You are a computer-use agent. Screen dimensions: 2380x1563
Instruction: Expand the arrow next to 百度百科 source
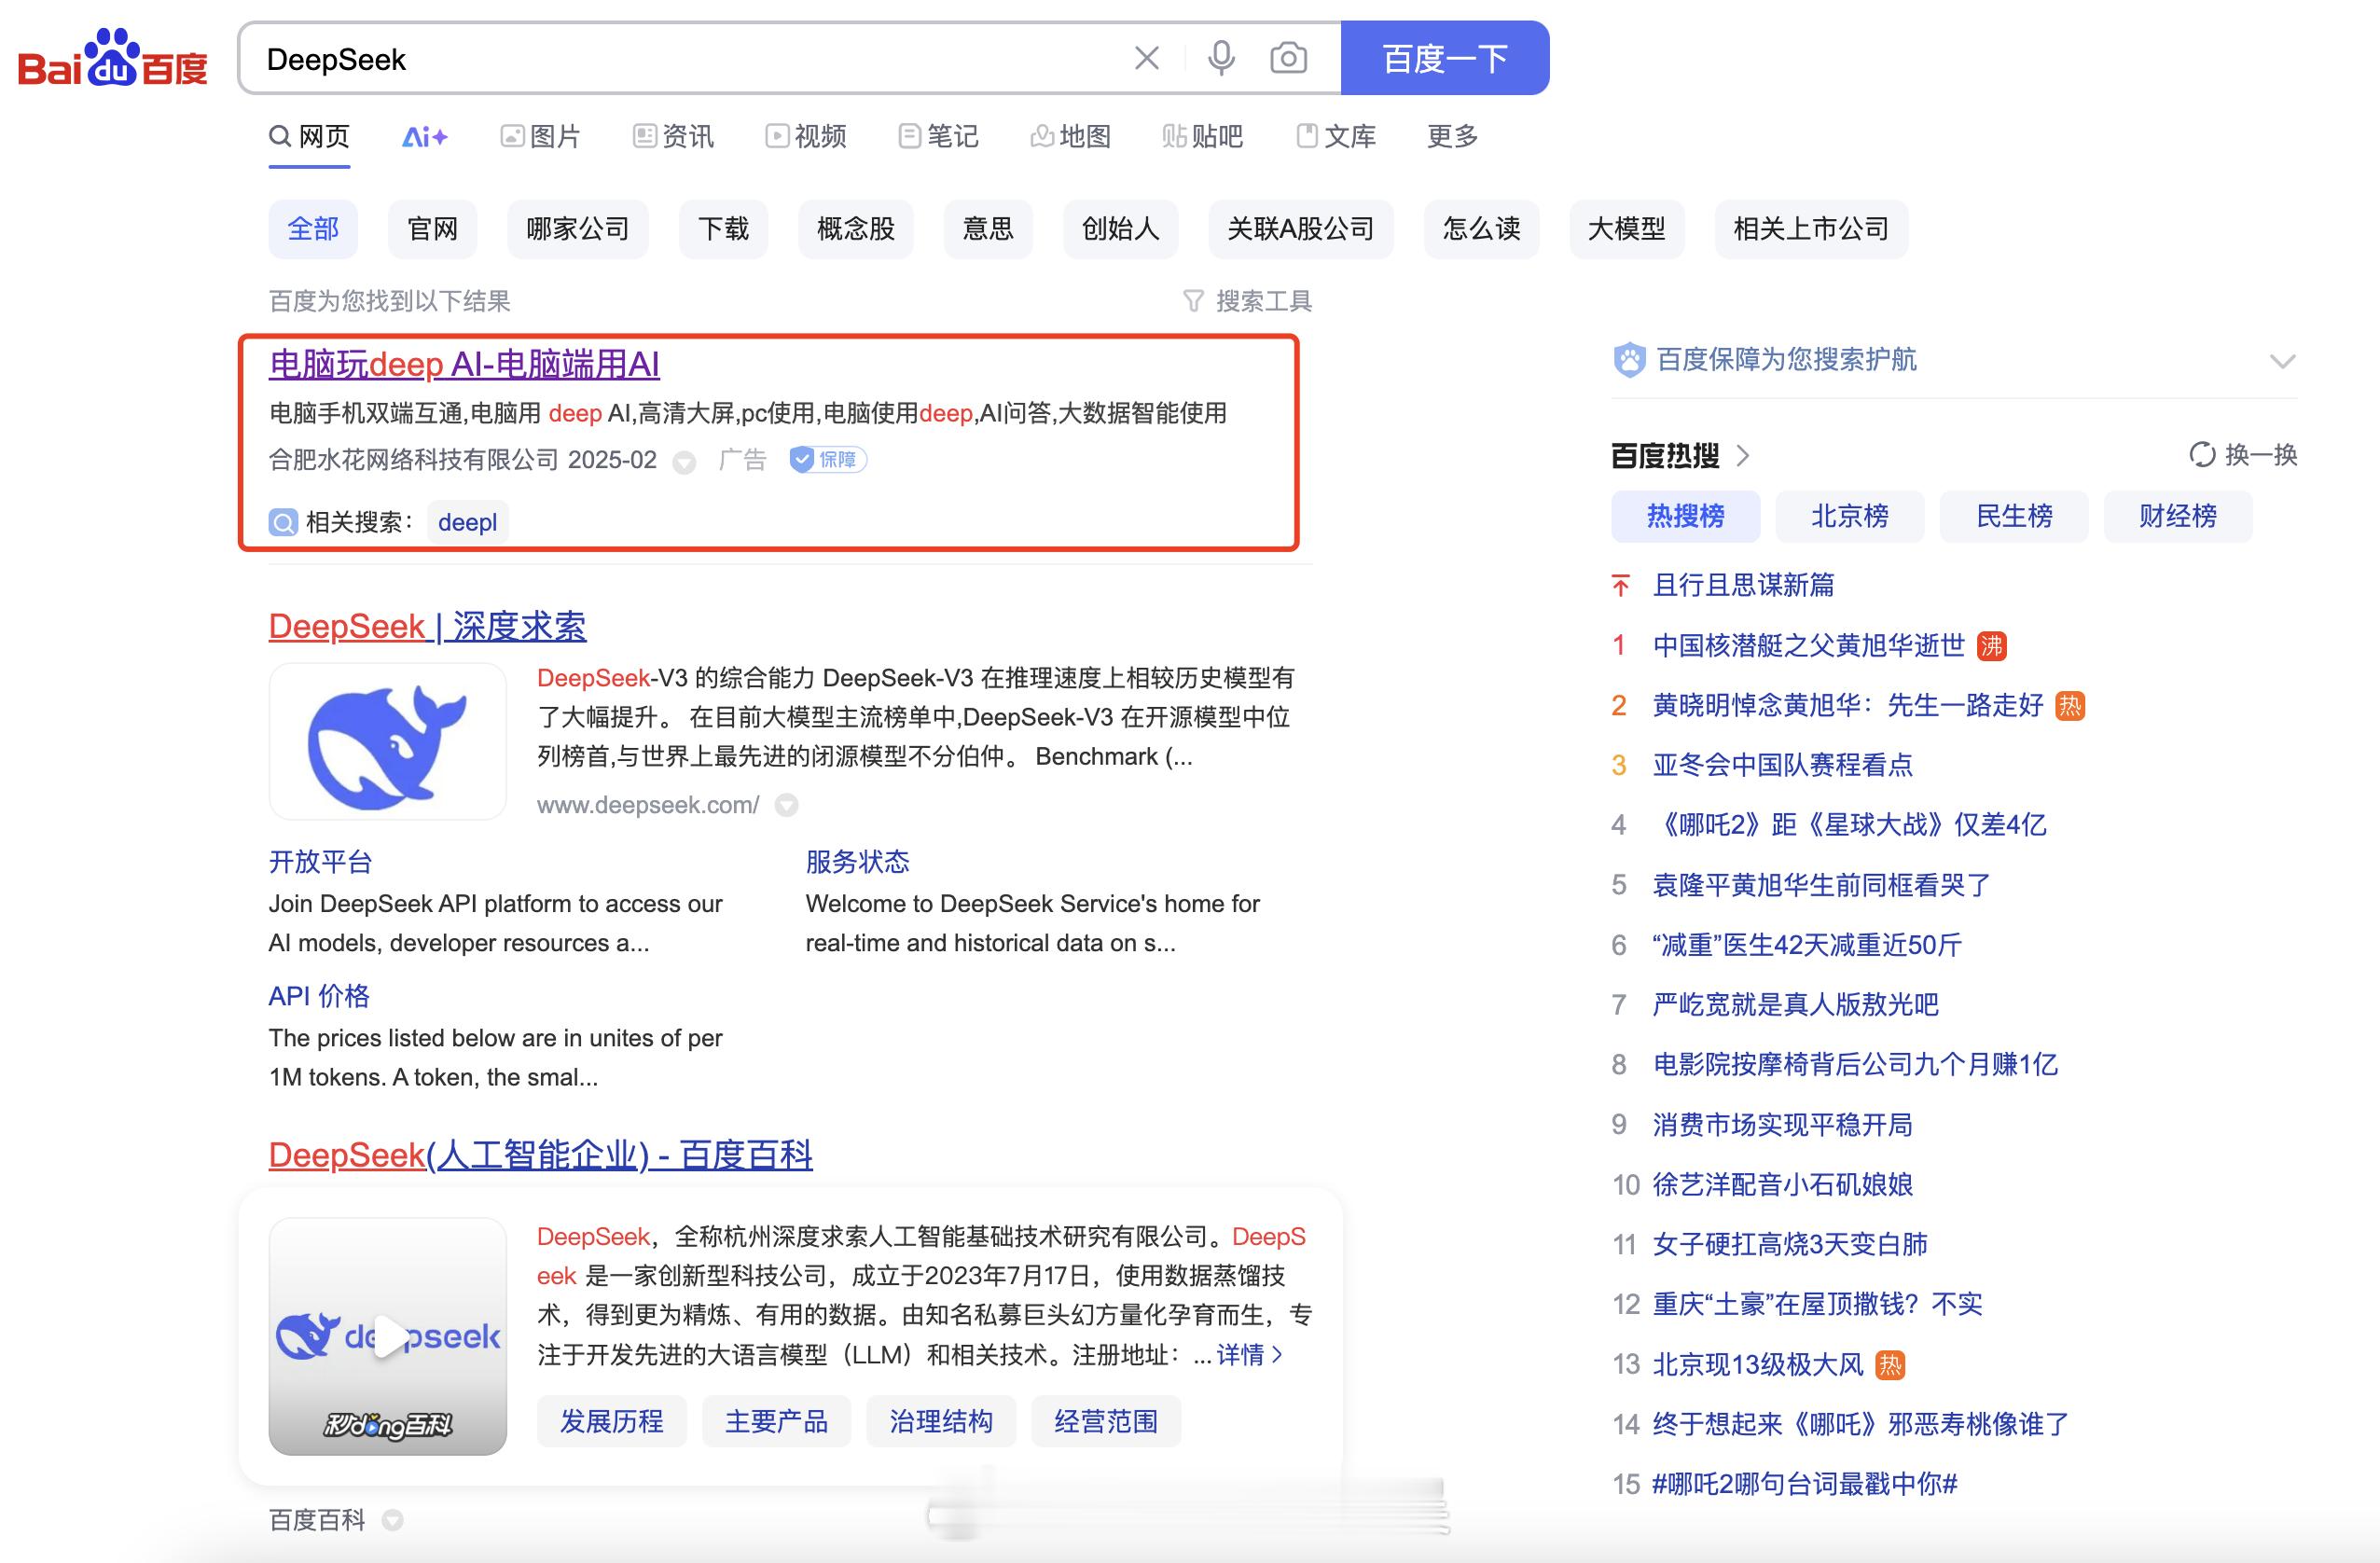tap(393, 1520)
